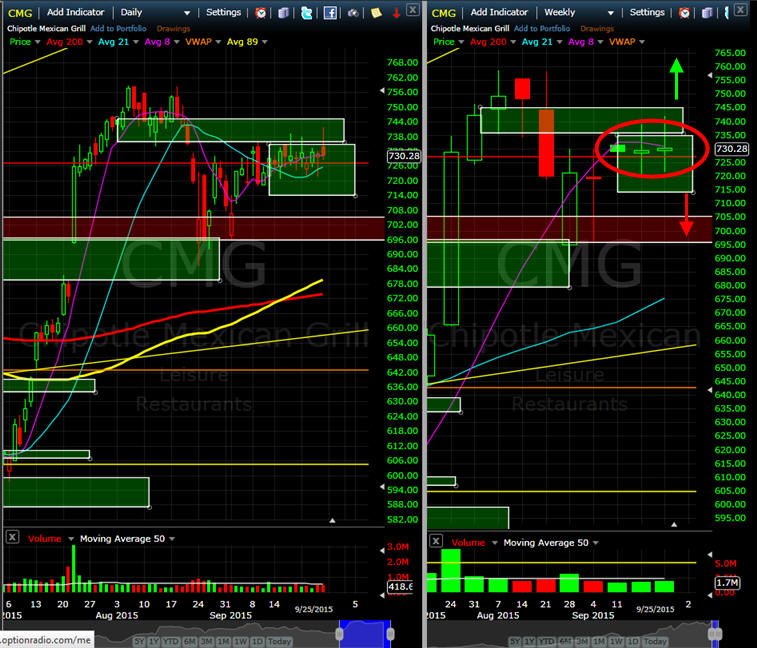Viewport: 757px width, 648px height.
Task: Open the yellow sticky note icon
Action: click(x=376, y=13)
